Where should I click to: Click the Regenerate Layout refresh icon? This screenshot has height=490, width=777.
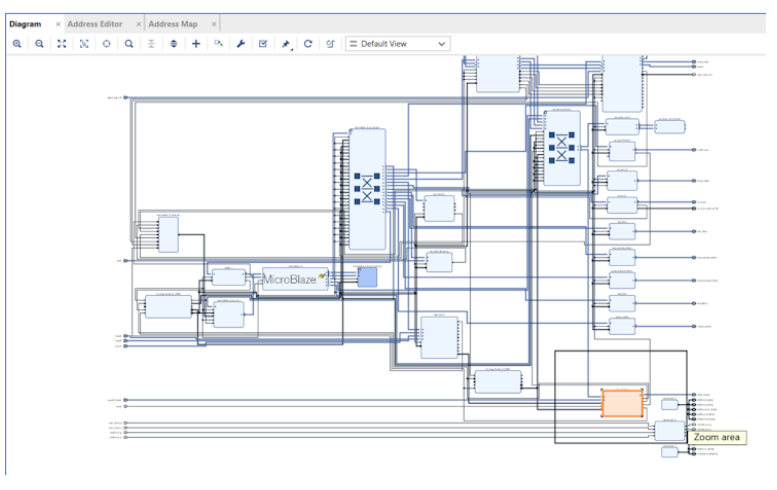pos(308,44)
